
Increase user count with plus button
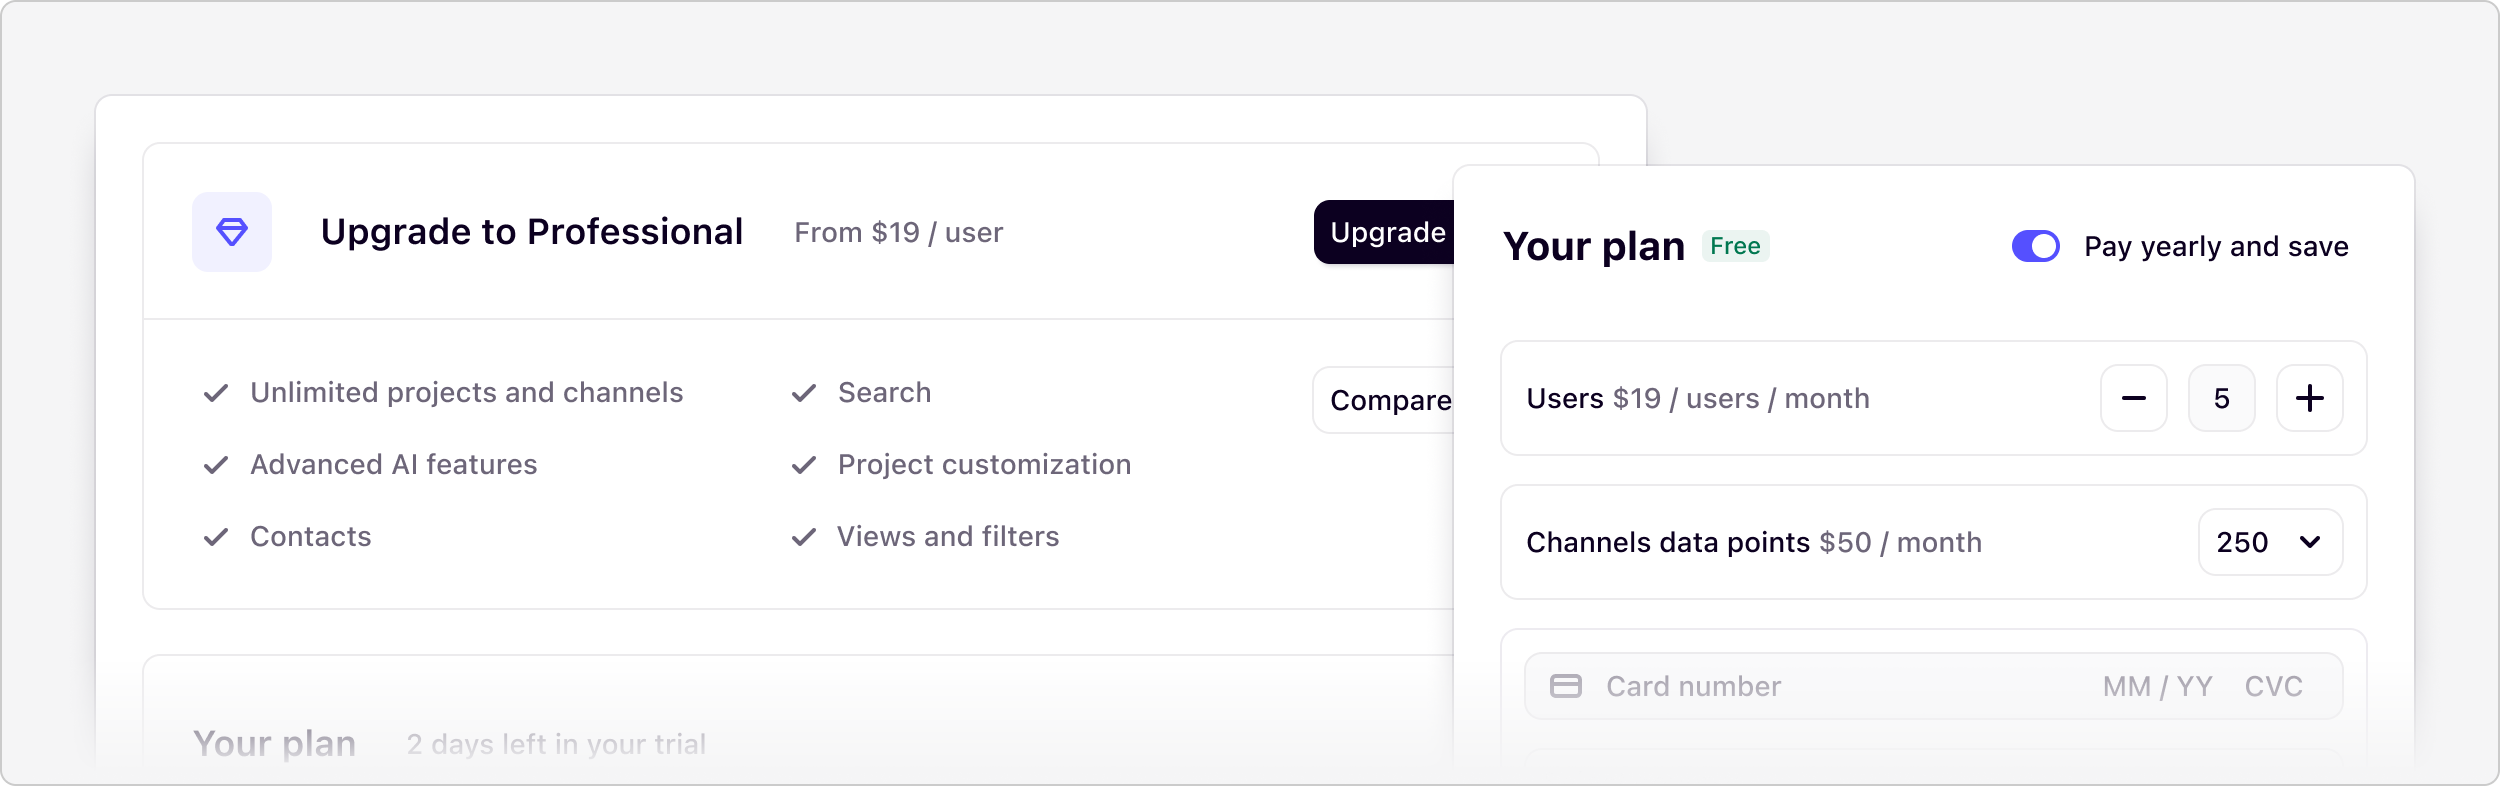[x=2309, y=398]
